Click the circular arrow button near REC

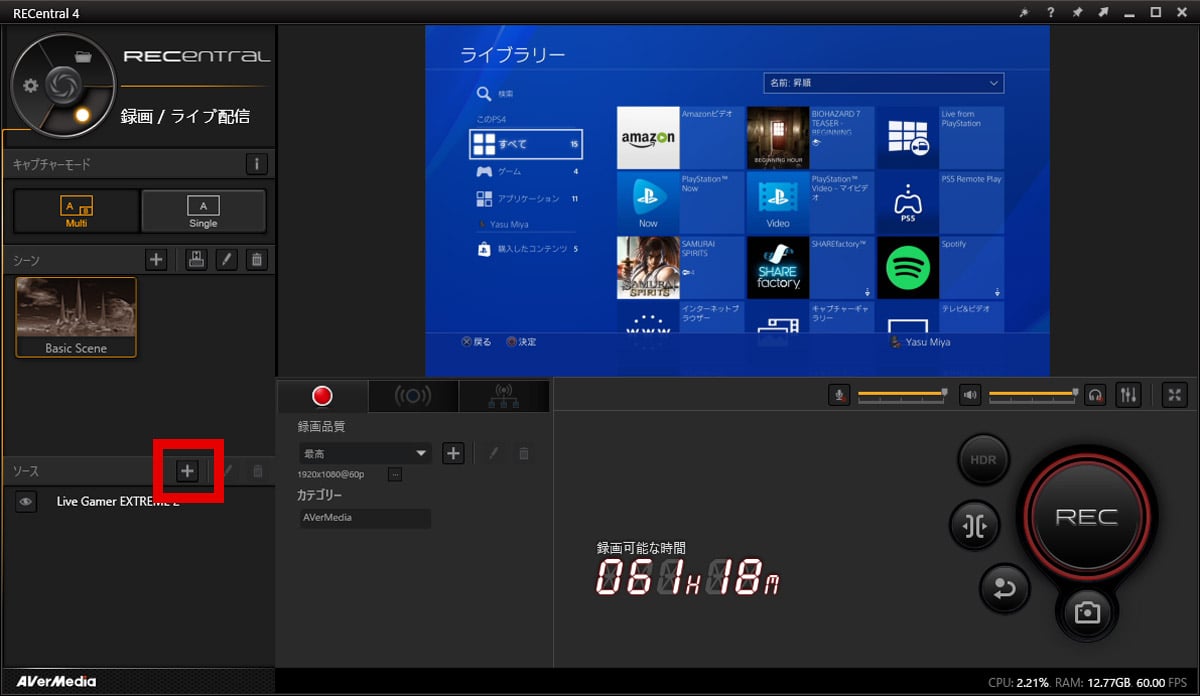(x=1004, y=589)
